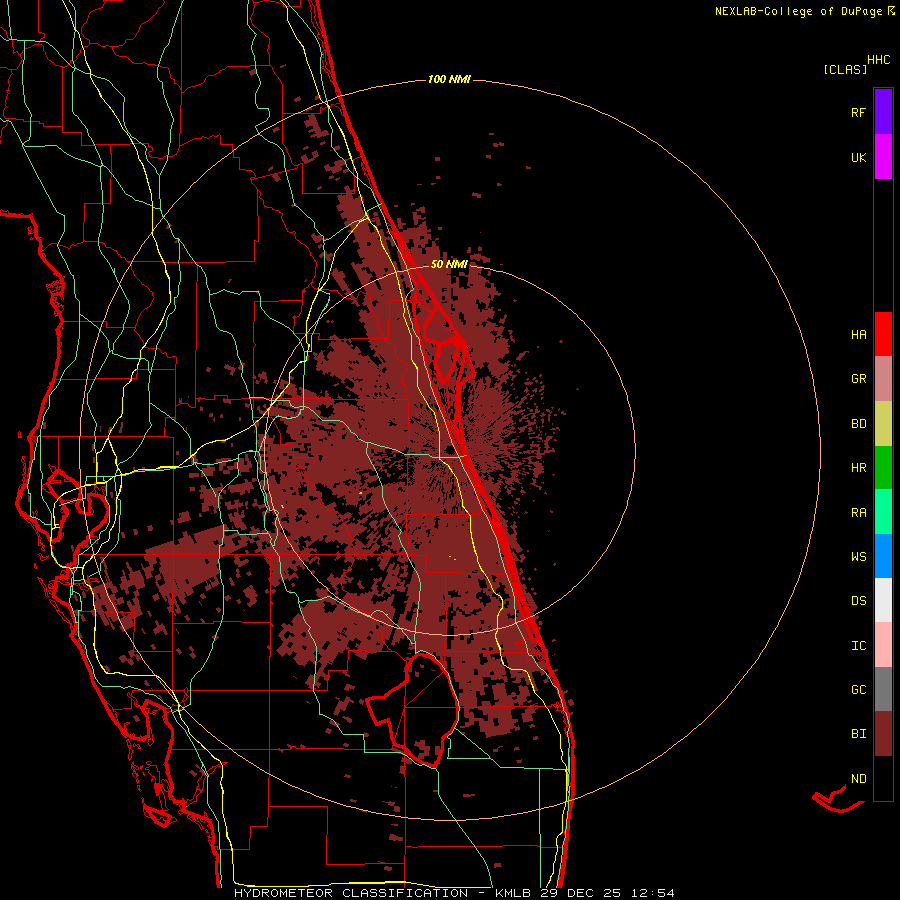Click the 'DS' legend label
This screenshot has height=900, width=900.
point(858,601)
